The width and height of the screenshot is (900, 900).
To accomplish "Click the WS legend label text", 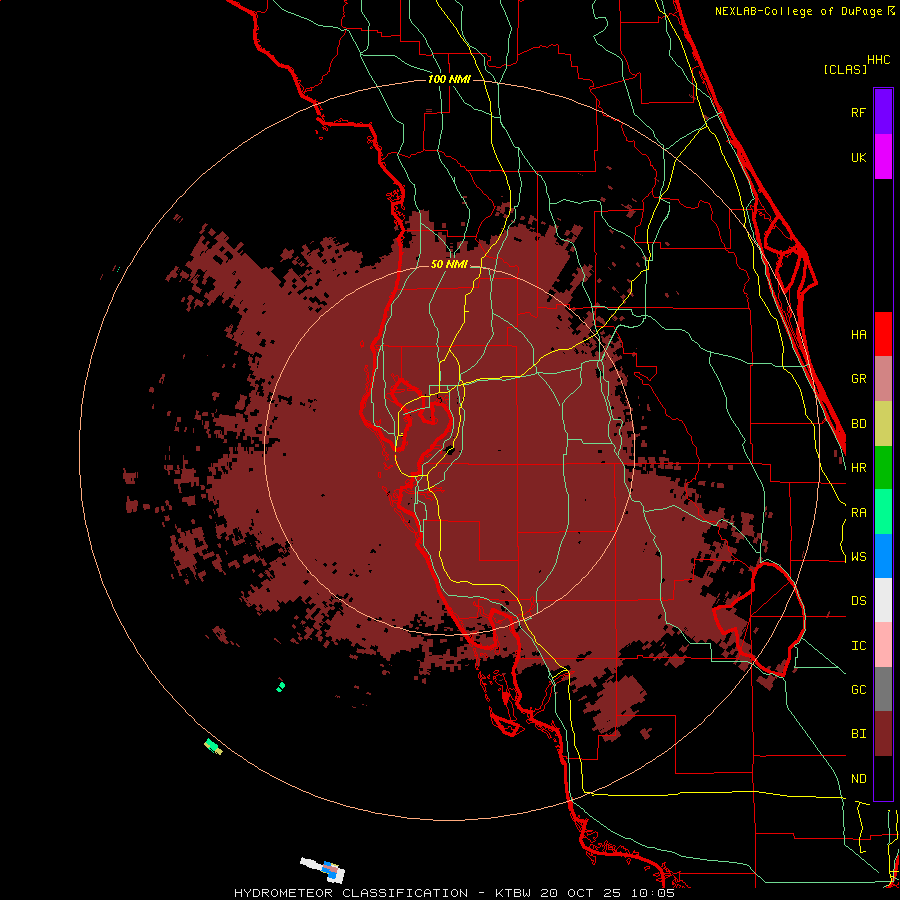I will coord(858,556).
